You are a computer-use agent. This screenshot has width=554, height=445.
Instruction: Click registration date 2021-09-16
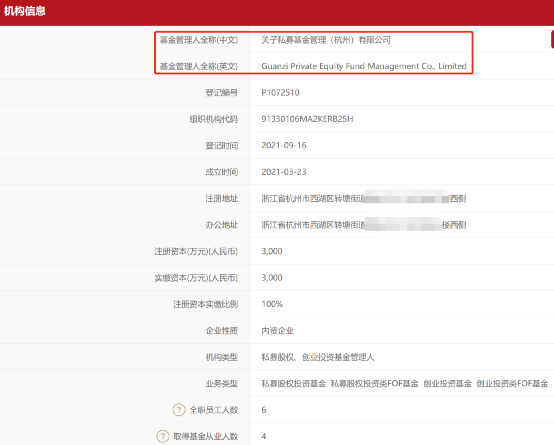(x=284, y=145)
